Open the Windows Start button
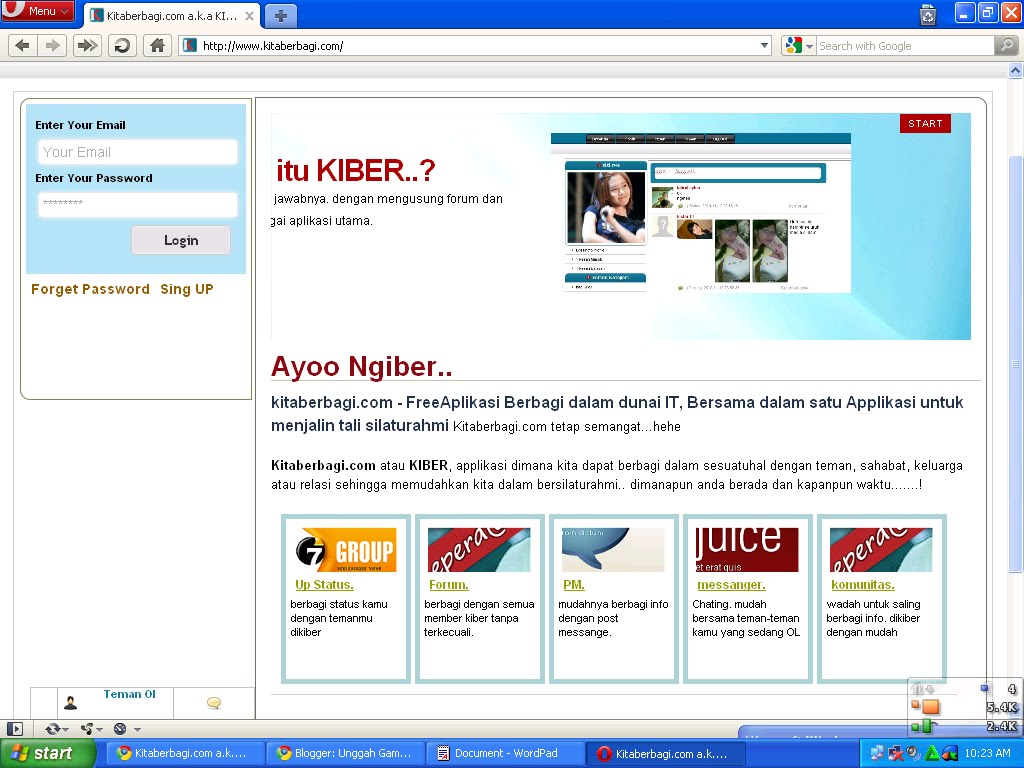This screenshot has width=1024, height=768. click(47, 753)
